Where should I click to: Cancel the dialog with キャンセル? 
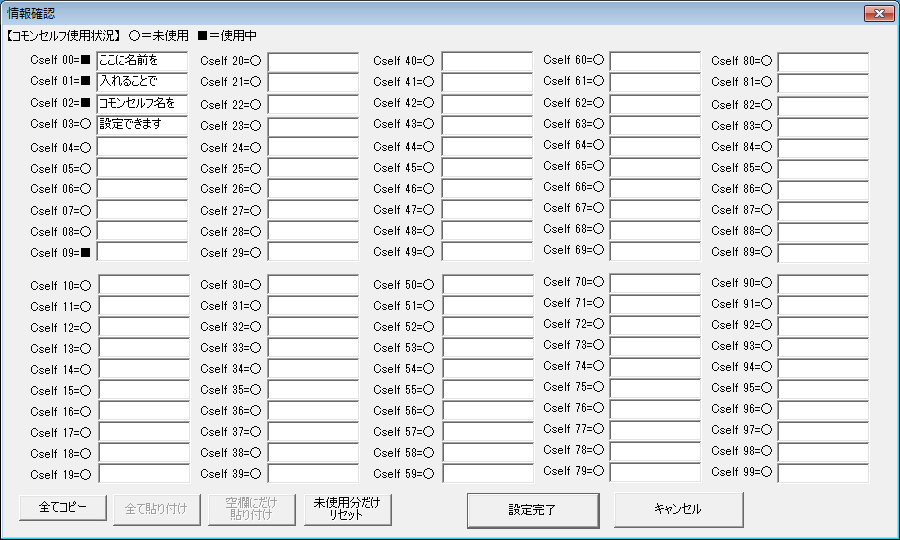point(678,509)
